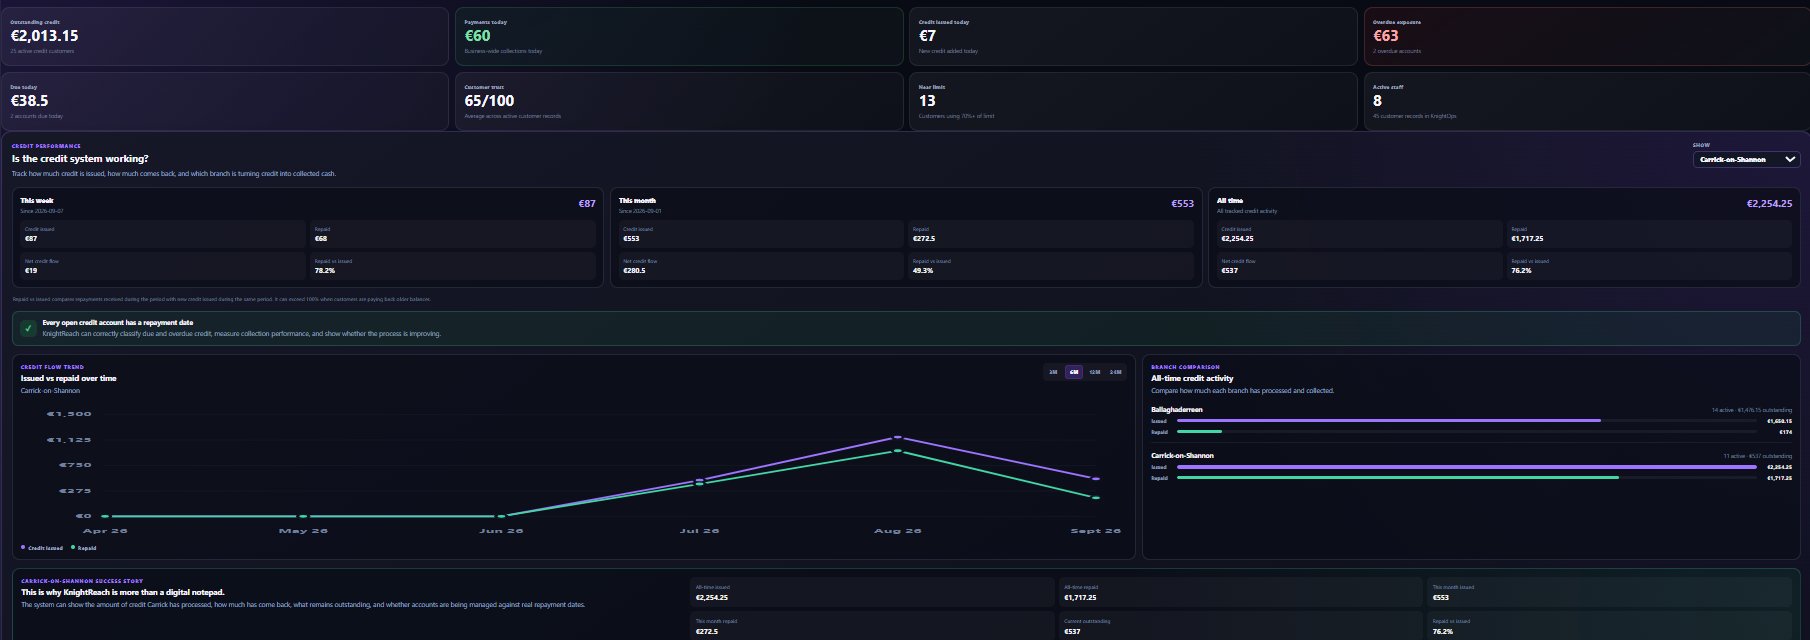Click the Near limit 13 card
Screen dimensions: 1810x640
1133,102
